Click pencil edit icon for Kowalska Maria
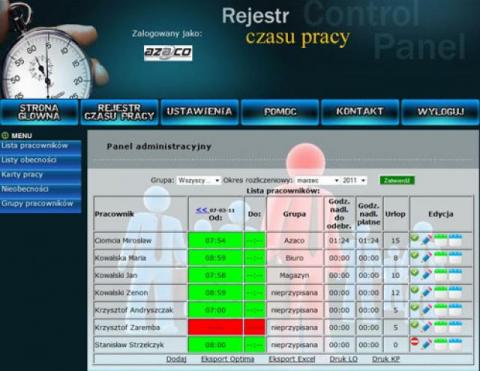Screen dimensions: 480x371 click(x=426, y=257)
